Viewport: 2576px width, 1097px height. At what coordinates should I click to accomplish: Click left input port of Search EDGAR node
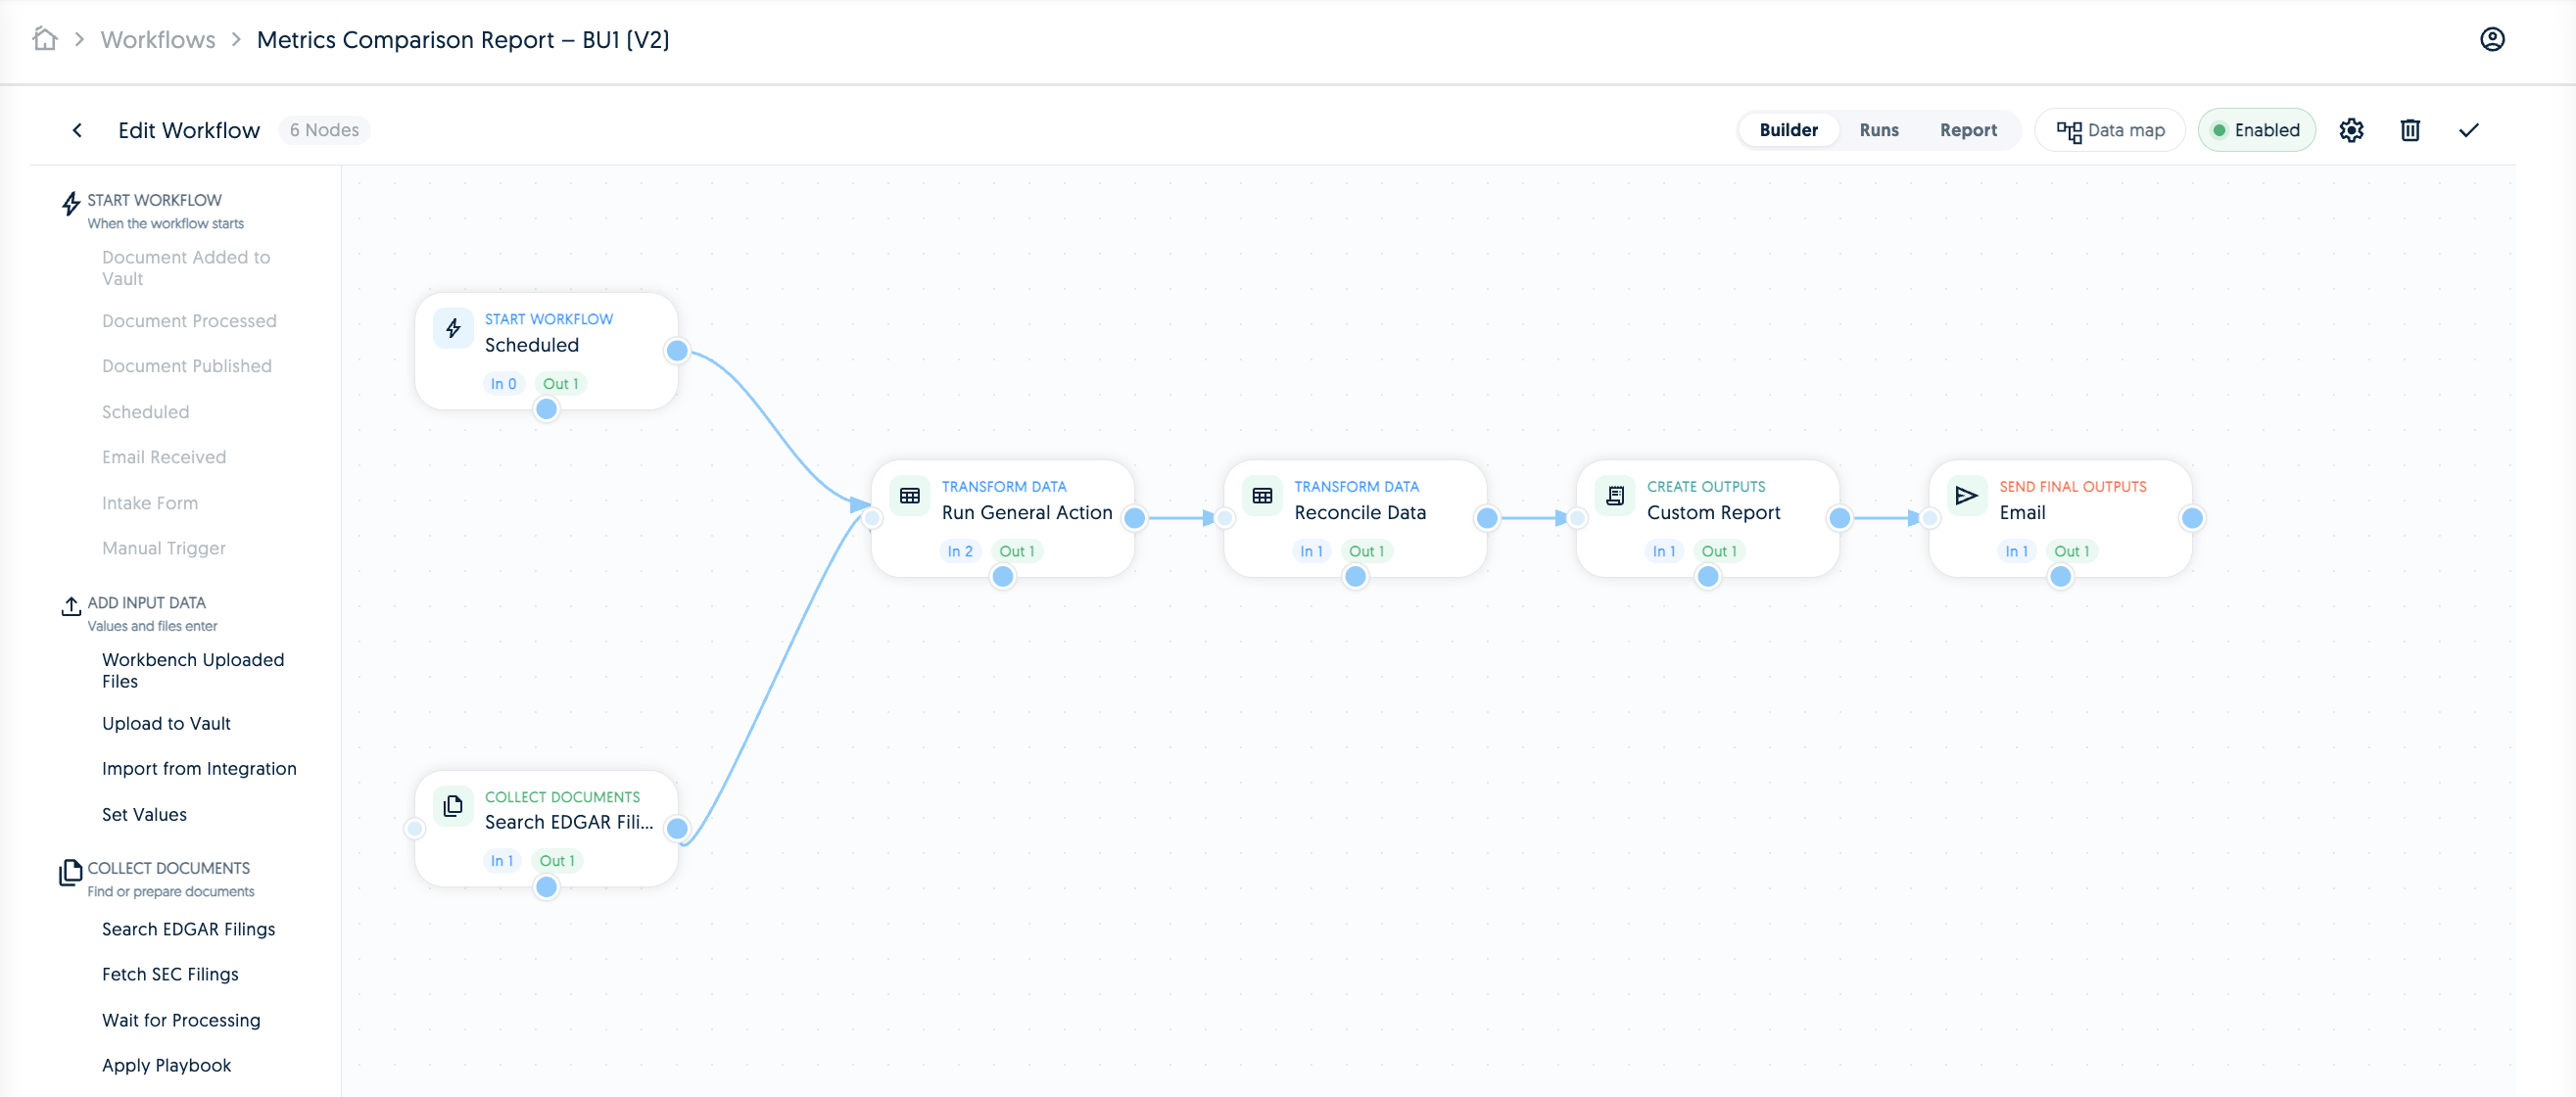pos(415,828)
